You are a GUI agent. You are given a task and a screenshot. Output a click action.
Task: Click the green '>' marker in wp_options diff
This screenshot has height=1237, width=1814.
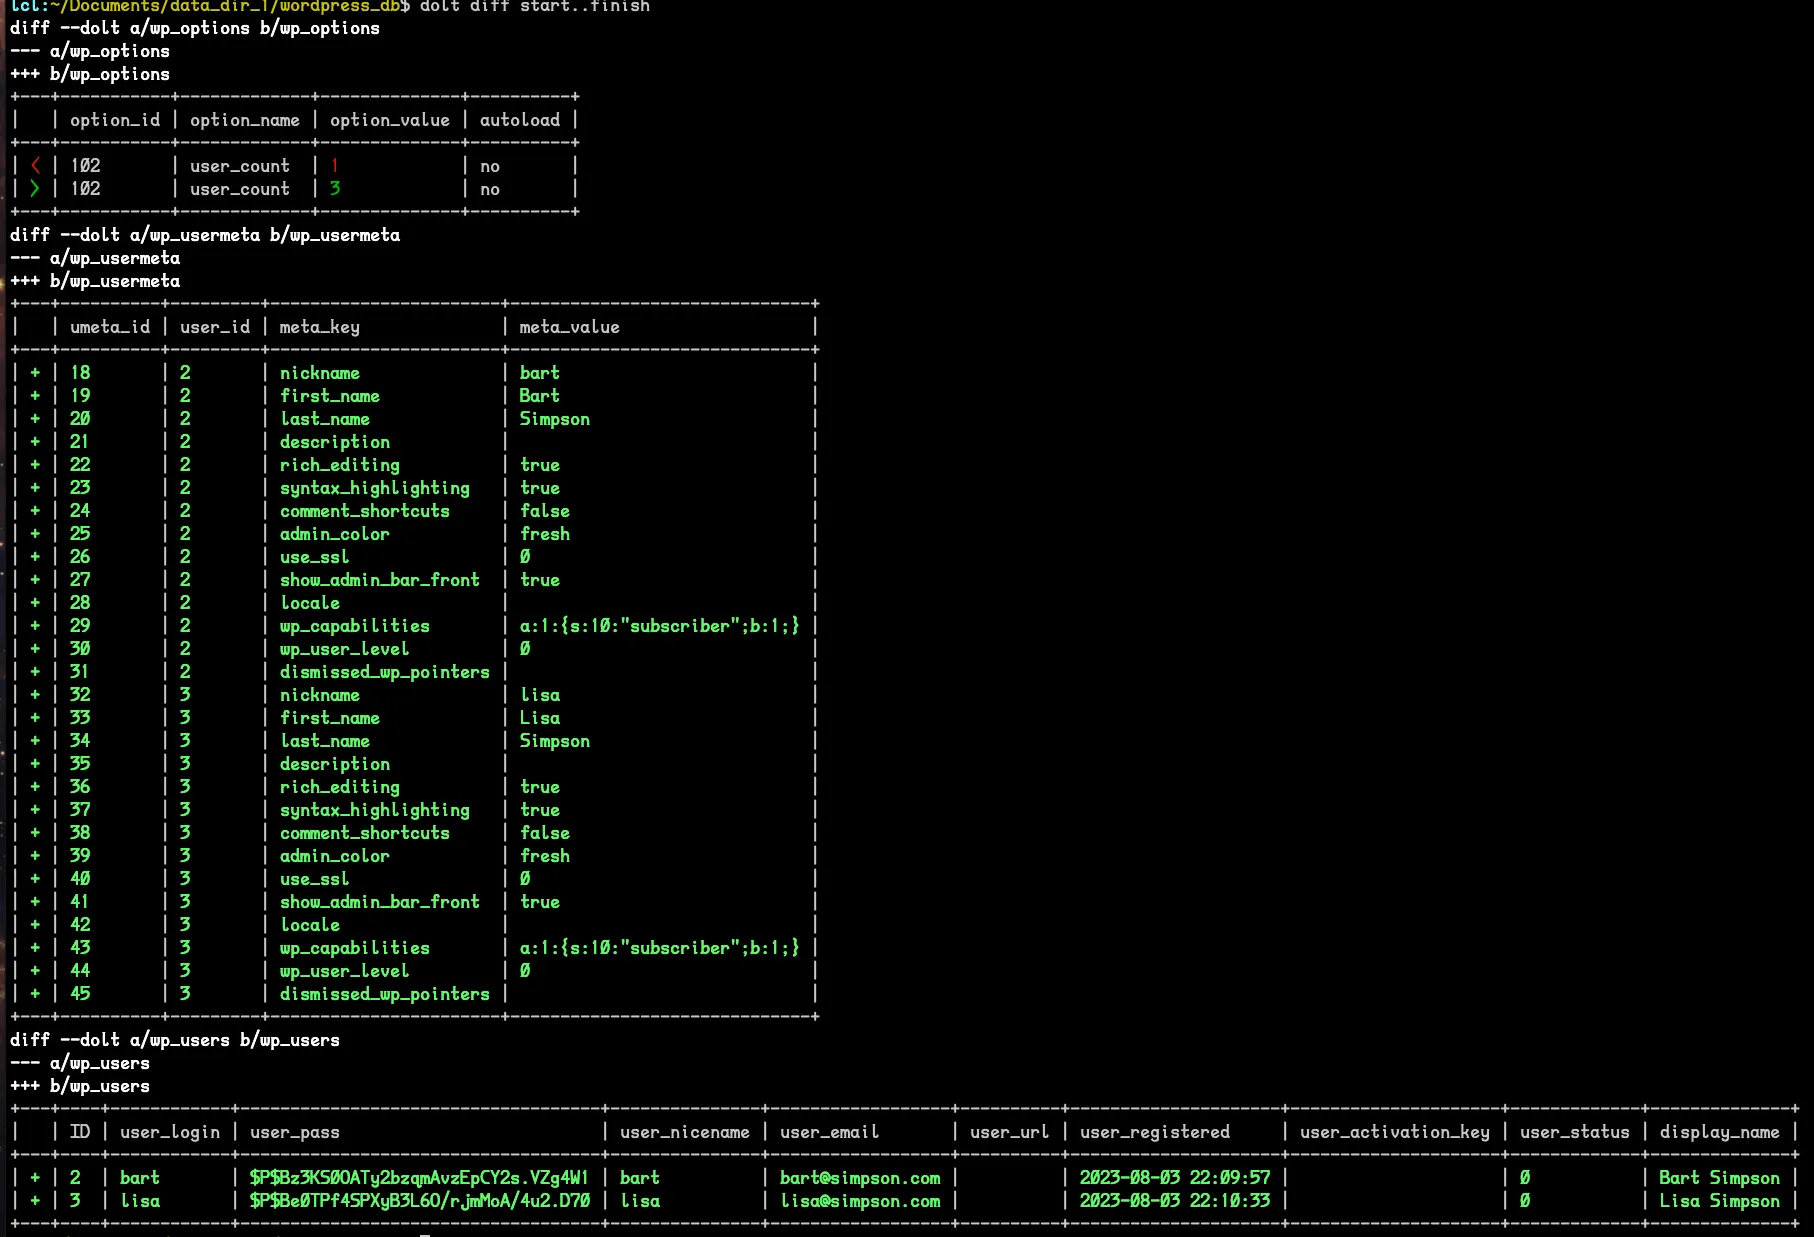point(35,189)
